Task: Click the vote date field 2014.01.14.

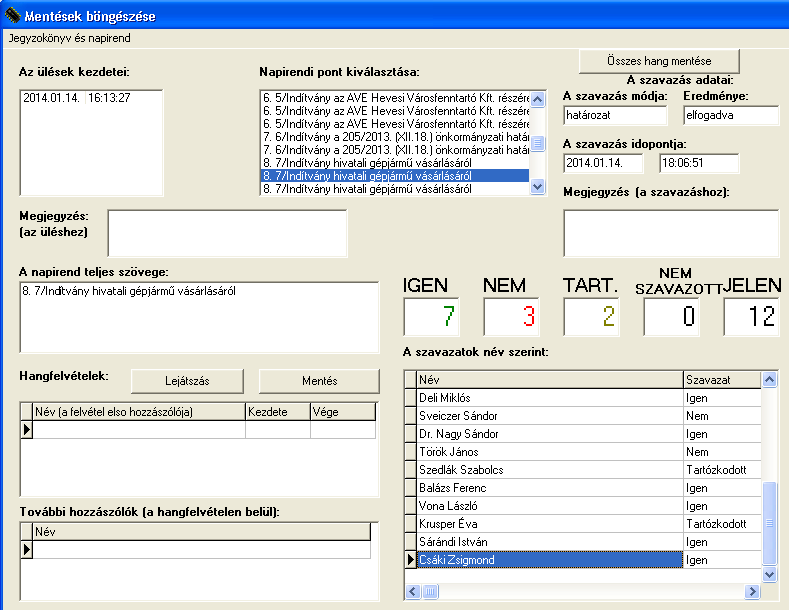Action: pos(603,163)
